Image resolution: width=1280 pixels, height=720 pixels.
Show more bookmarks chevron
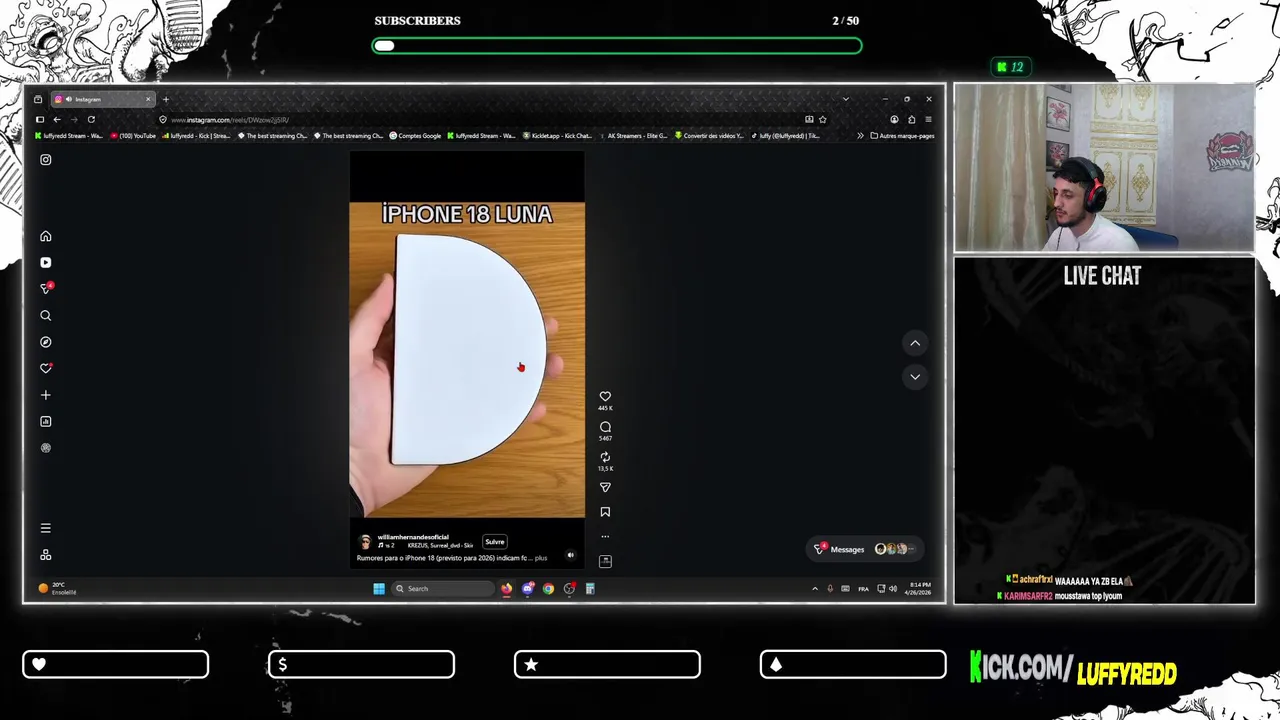pos(860,136)
